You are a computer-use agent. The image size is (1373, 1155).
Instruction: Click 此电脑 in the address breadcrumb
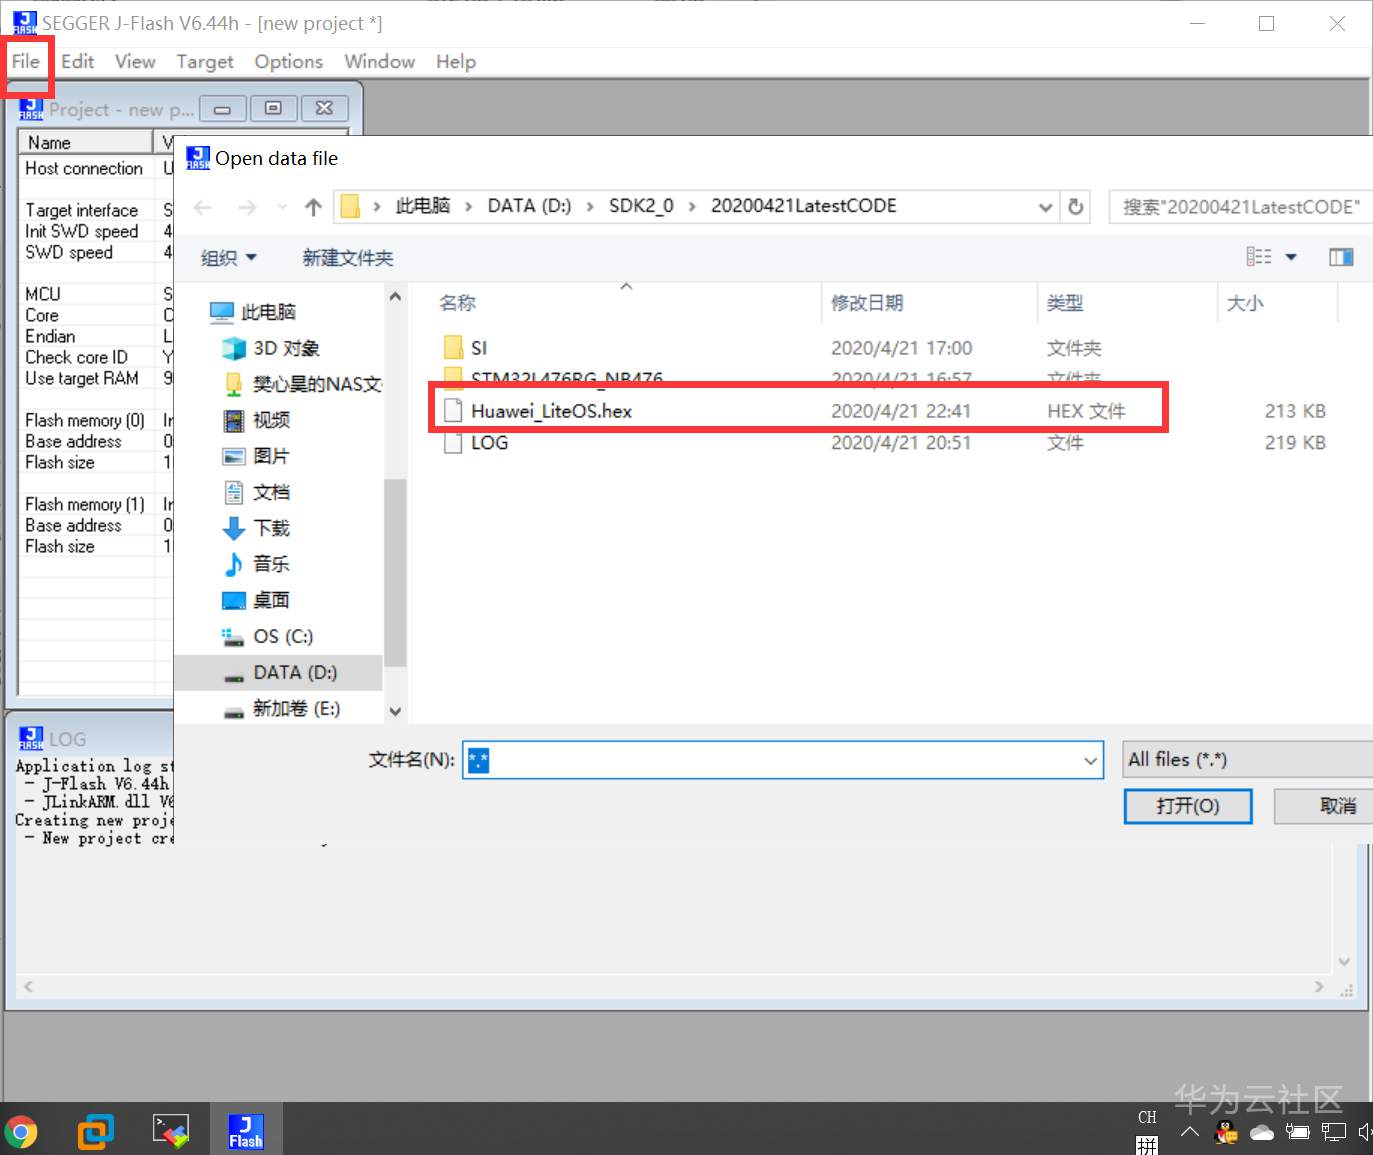point(423,206)
